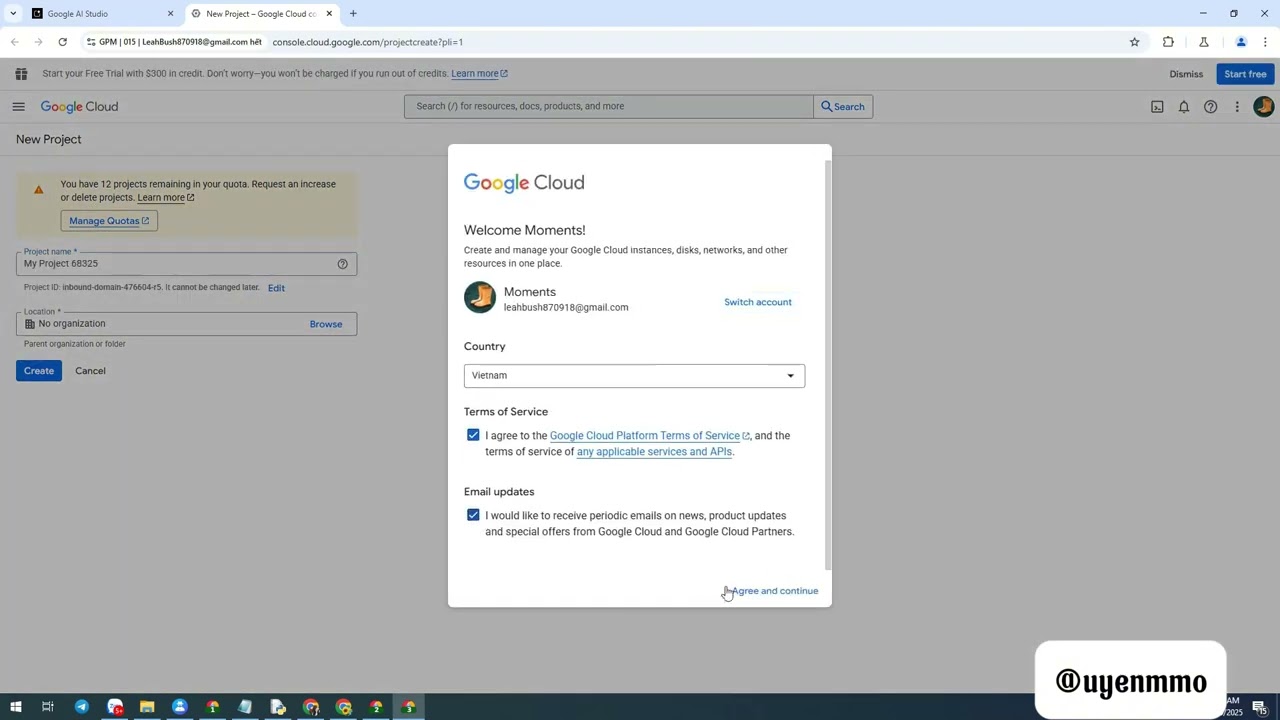
Task: Click the dialog's vertical scrollbar
Action: (828, 365)
